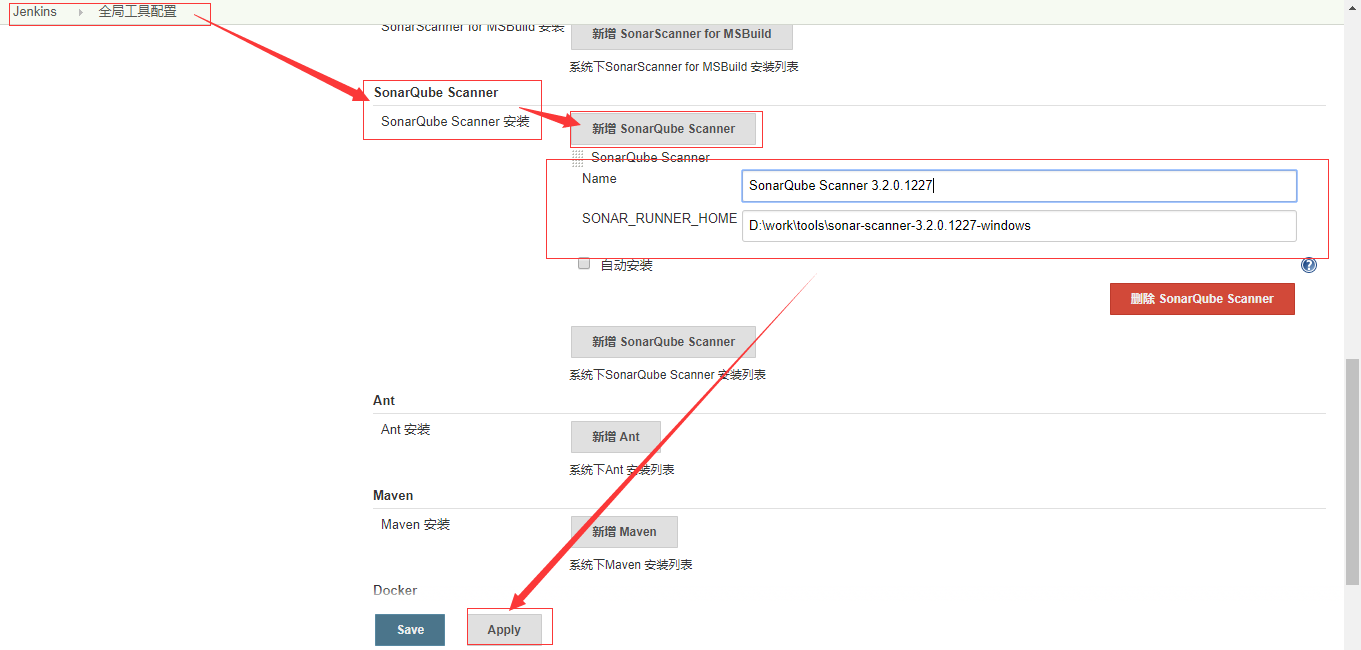Image resolution: width=1361 pixels, height=650 pixels.
Task: Remove the entry with 删除 SonarQube Scanner
Action: [x=1202, y=298]
